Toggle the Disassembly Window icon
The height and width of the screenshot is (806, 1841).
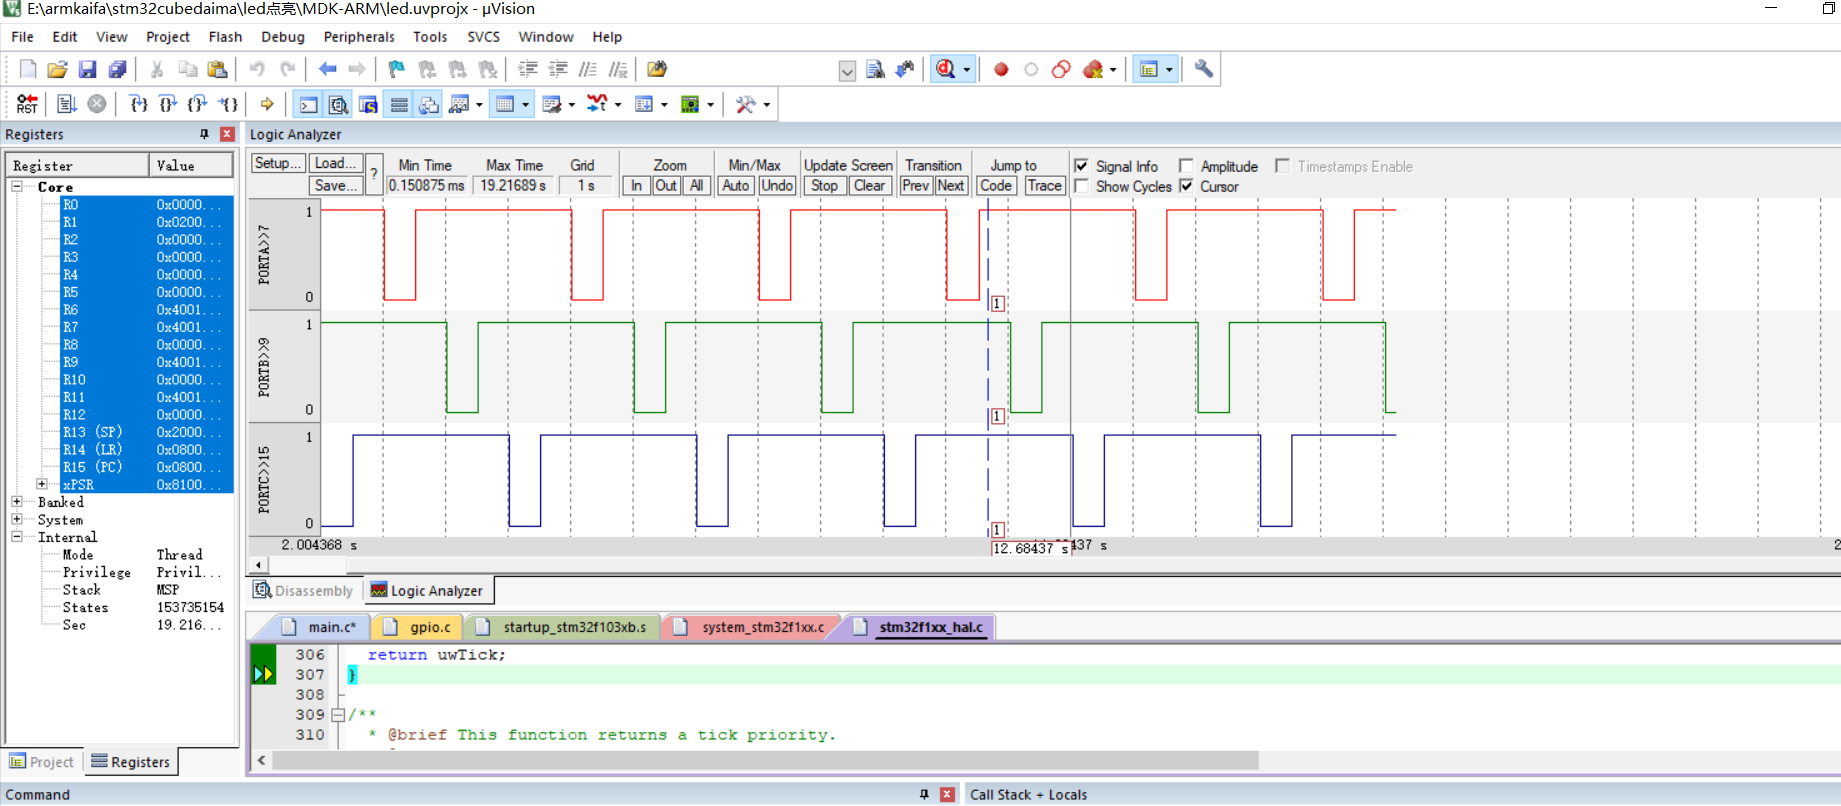pos(339,104)
